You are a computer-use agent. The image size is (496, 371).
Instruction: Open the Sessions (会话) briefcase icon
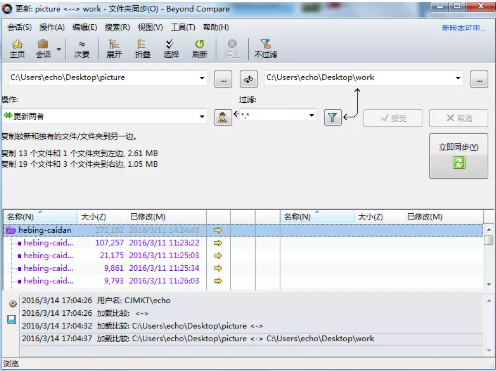click(43, 49)
